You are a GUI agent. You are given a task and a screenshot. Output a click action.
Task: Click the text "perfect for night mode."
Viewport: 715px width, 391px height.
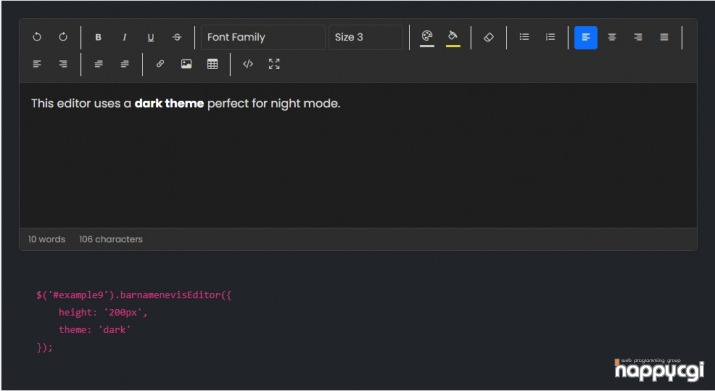[x=274, y=104]
